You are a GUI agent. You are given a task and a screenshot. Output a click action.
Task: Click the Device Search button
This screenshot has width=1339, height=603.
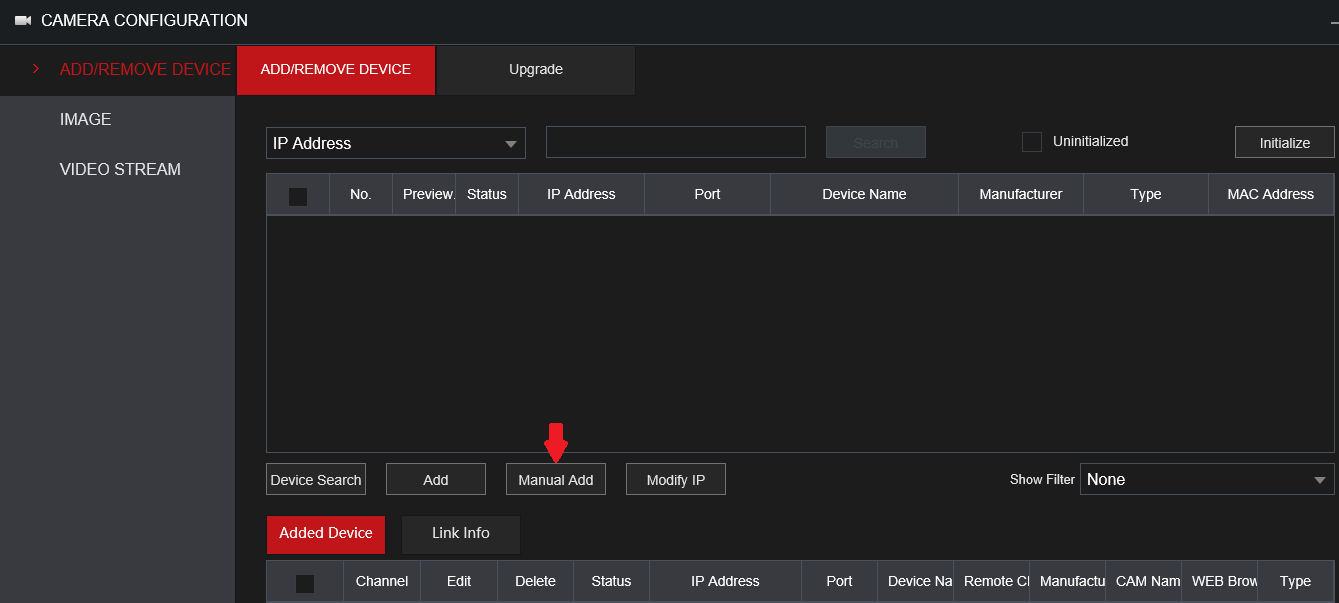pyautogui.click(x=315, y=479)
